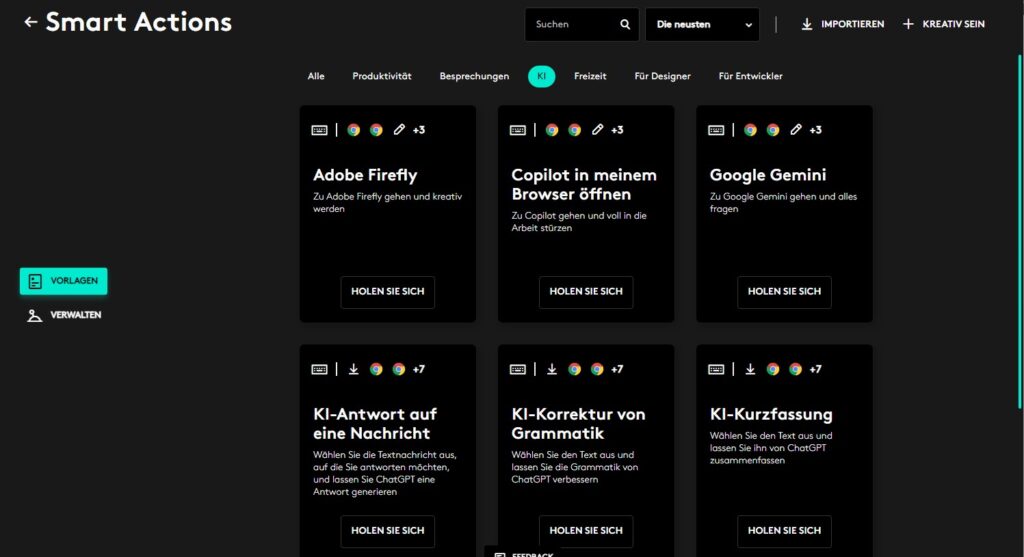
Task: Click the search magnifier icon
Action: point(625,24)
